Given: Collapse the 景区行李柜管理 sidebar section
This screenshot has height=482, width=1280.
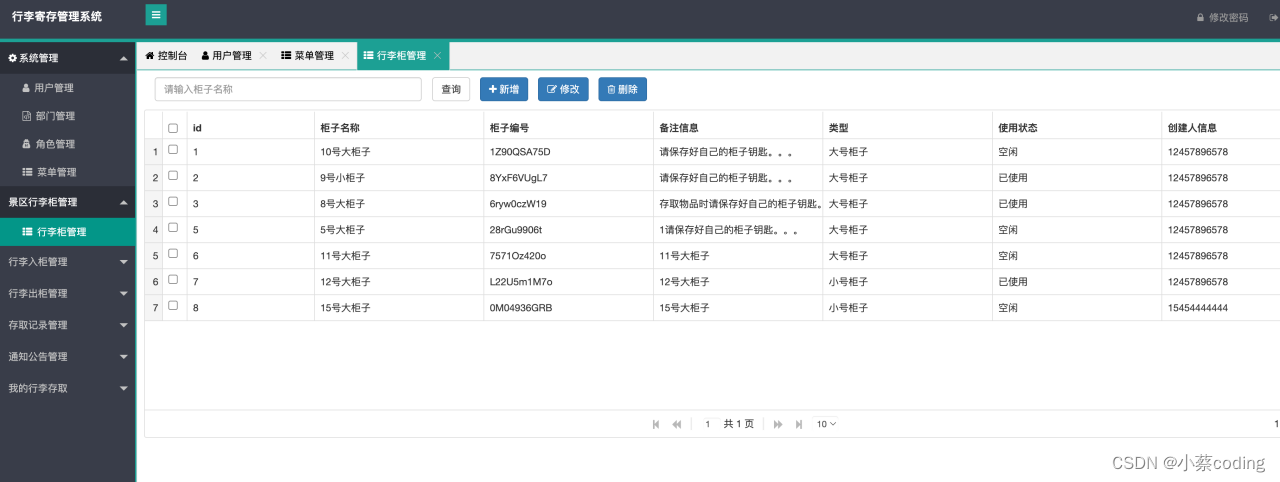Looking at the screenshot, I should (x=67, y=202).
